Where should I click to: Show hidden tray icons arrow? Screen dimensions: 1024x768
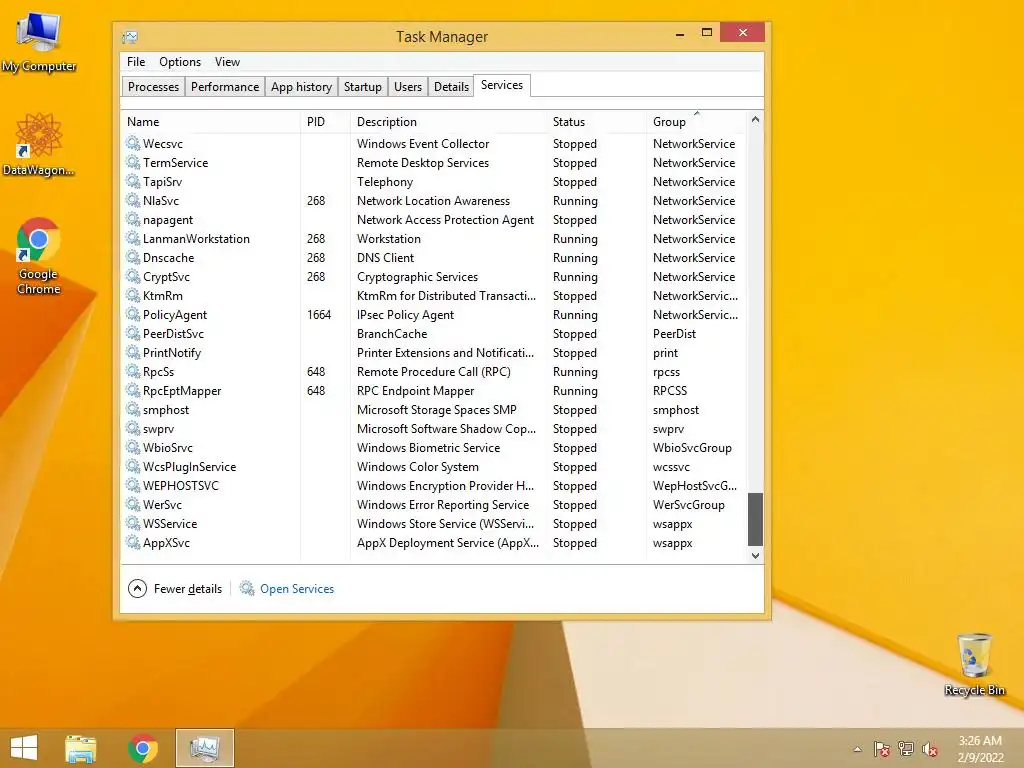point(857,749)
